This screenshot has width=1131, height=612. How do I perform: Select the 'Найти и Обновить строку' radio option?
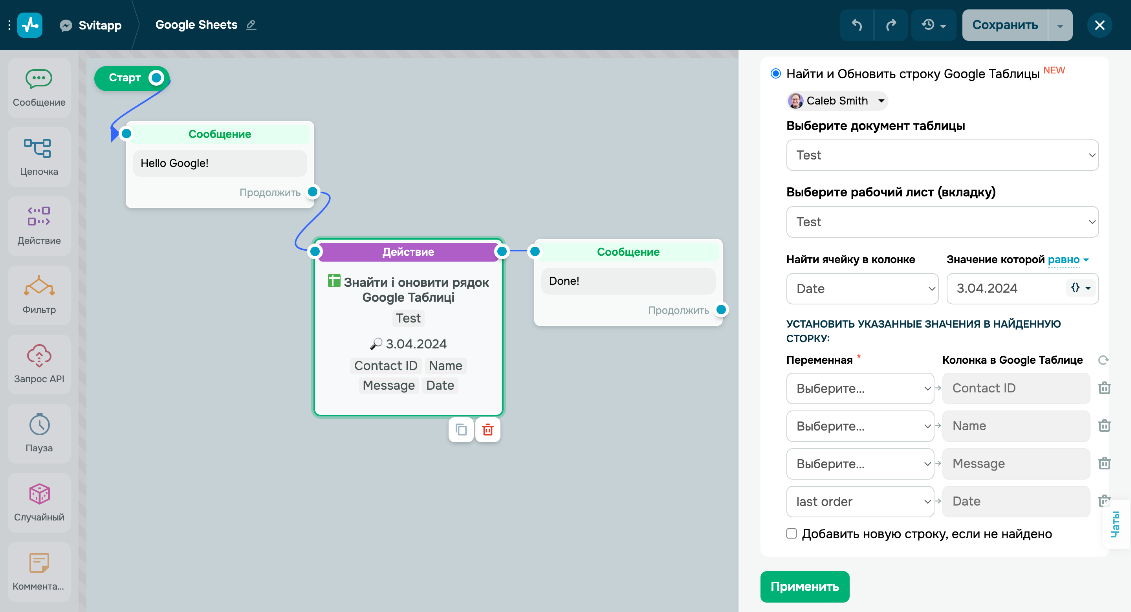point(775,72)
